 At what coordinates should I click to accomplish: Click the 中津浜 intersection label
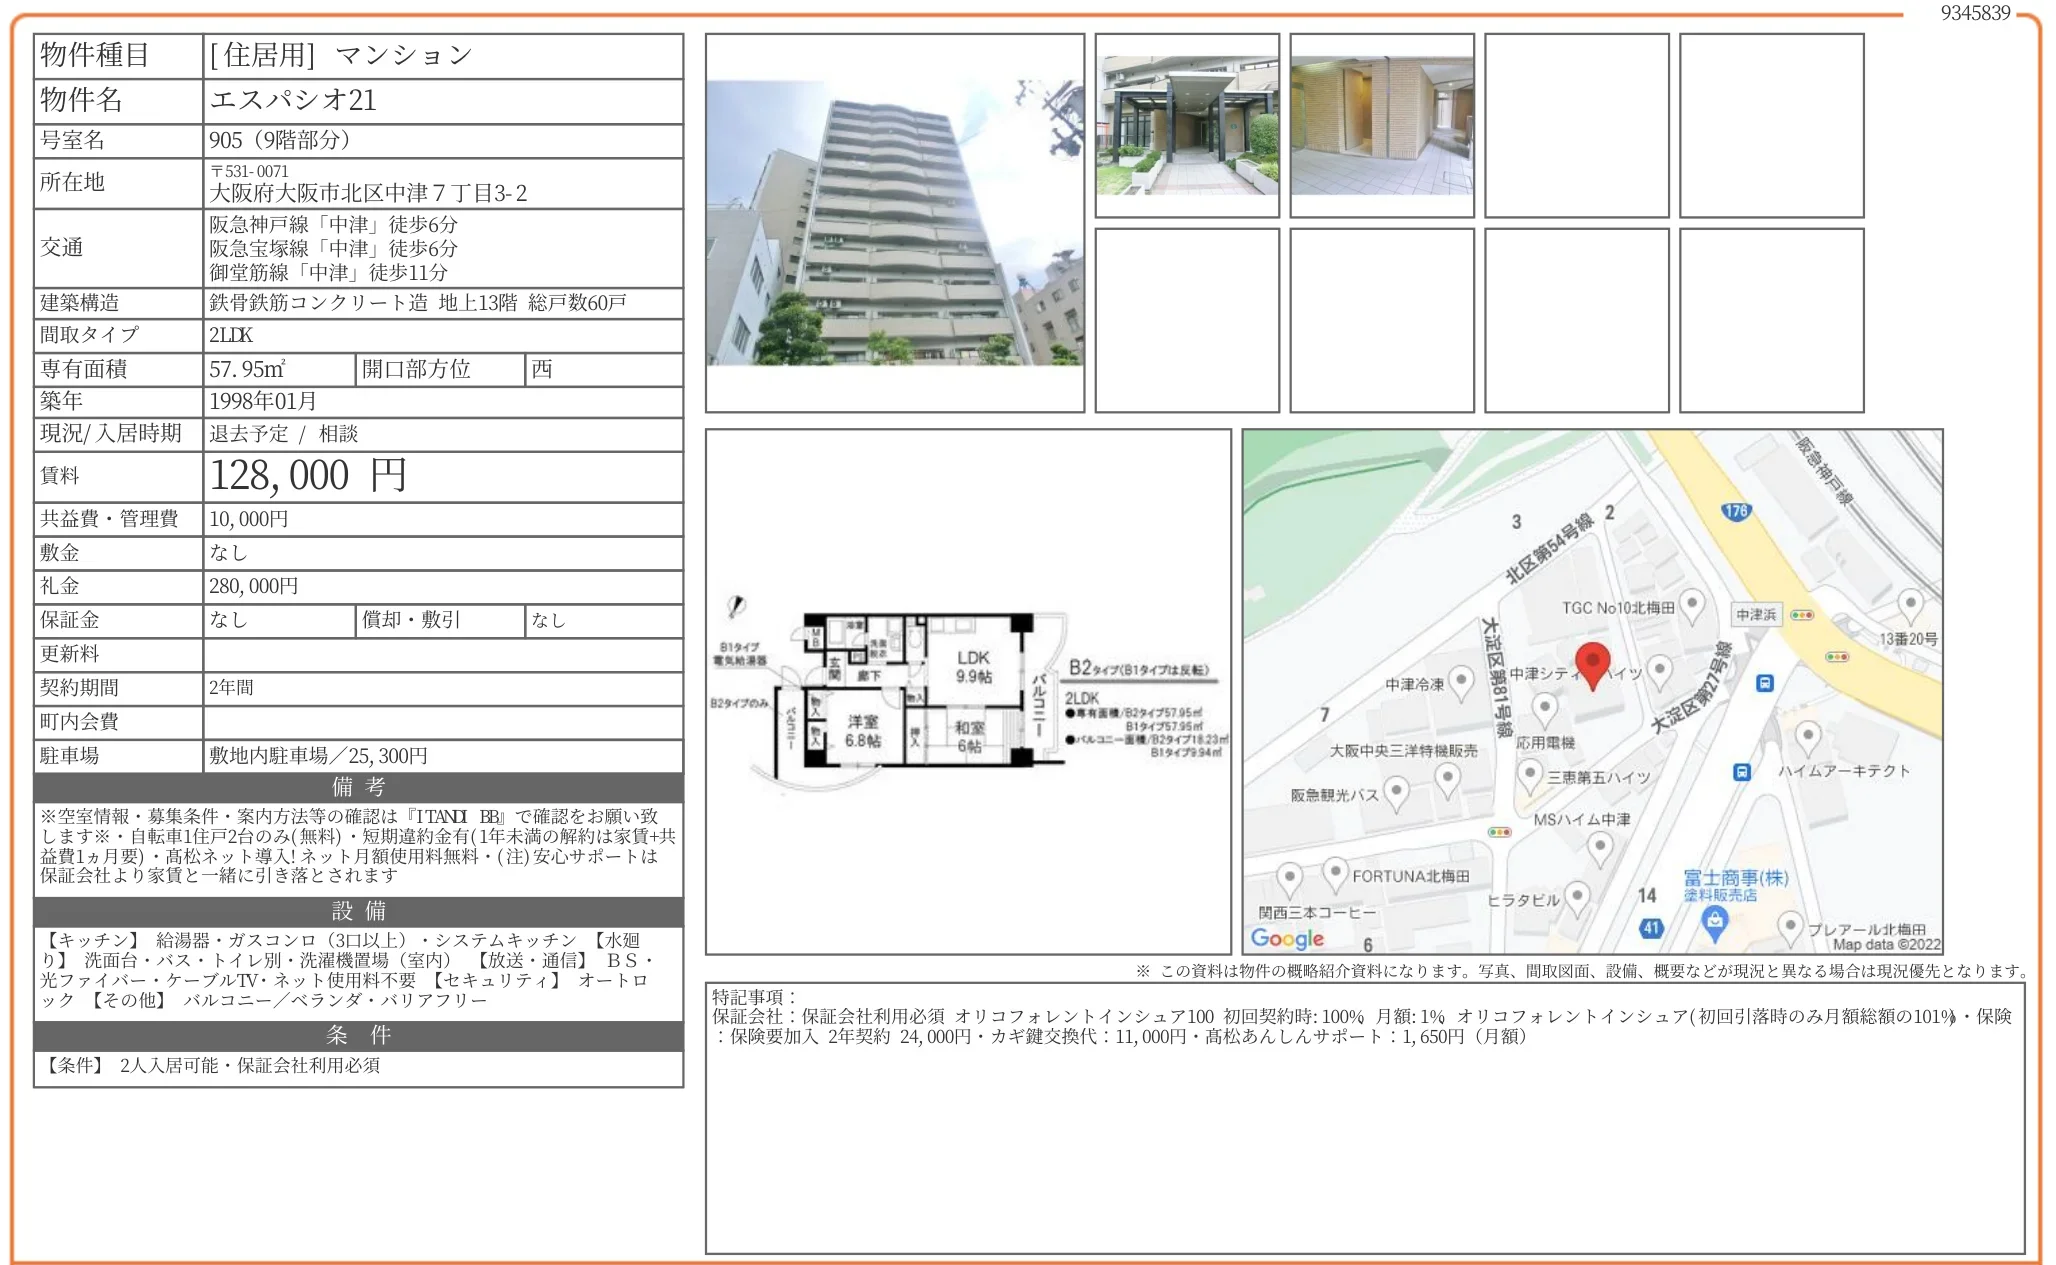pyautogui.click(x=1756, y=615)
